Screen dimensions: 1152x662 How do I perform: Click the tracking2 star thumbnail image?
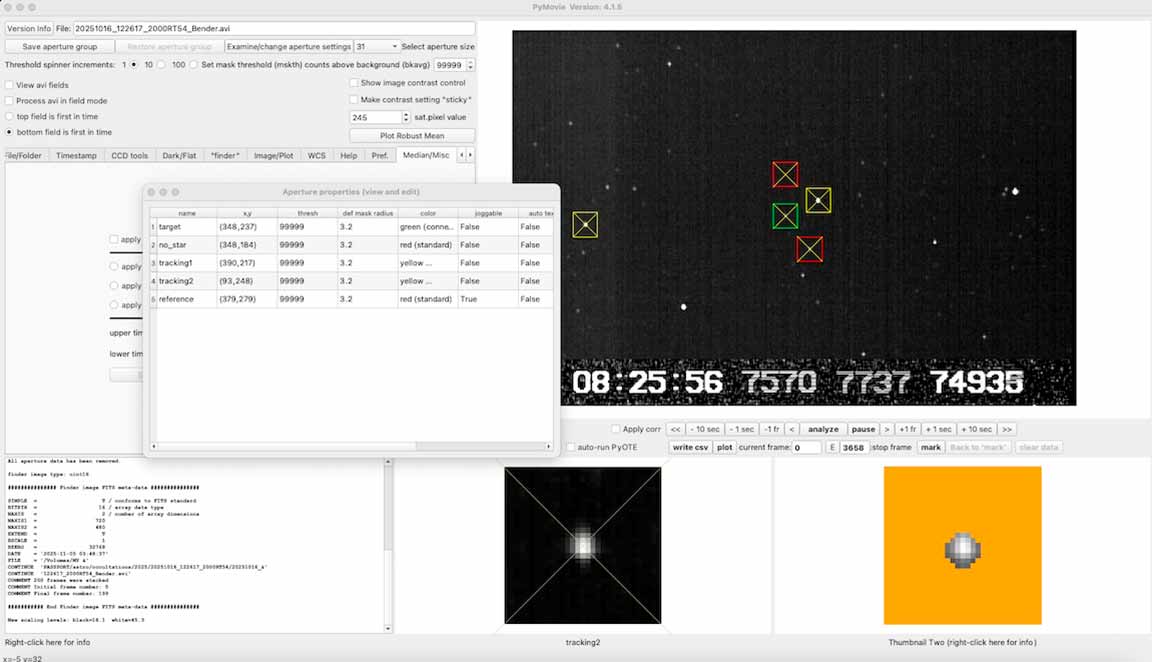[x=582, y=545]
